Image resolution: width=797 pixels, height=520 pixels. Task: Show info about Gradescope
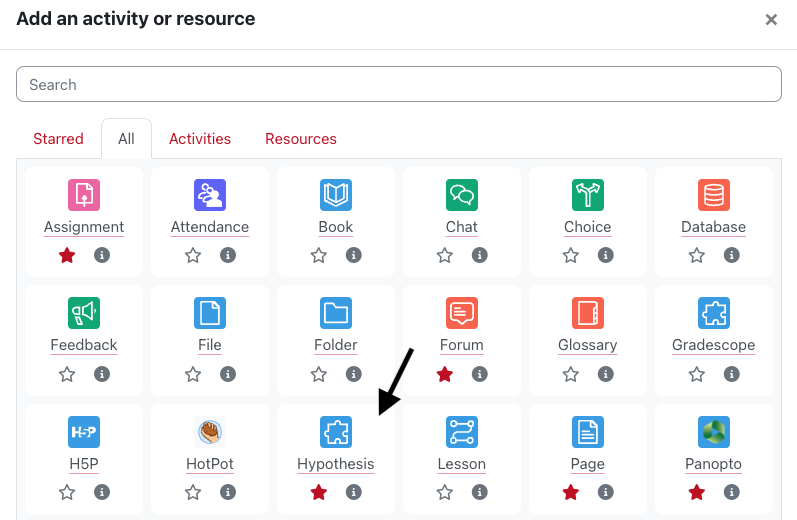pos(732,374)
